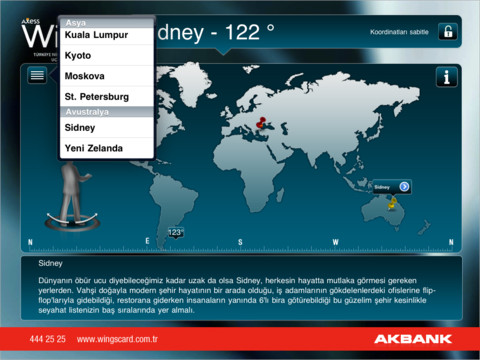Tap the blue arrow on the Sidney callout
480x360 pixels.
pos(404,187)
